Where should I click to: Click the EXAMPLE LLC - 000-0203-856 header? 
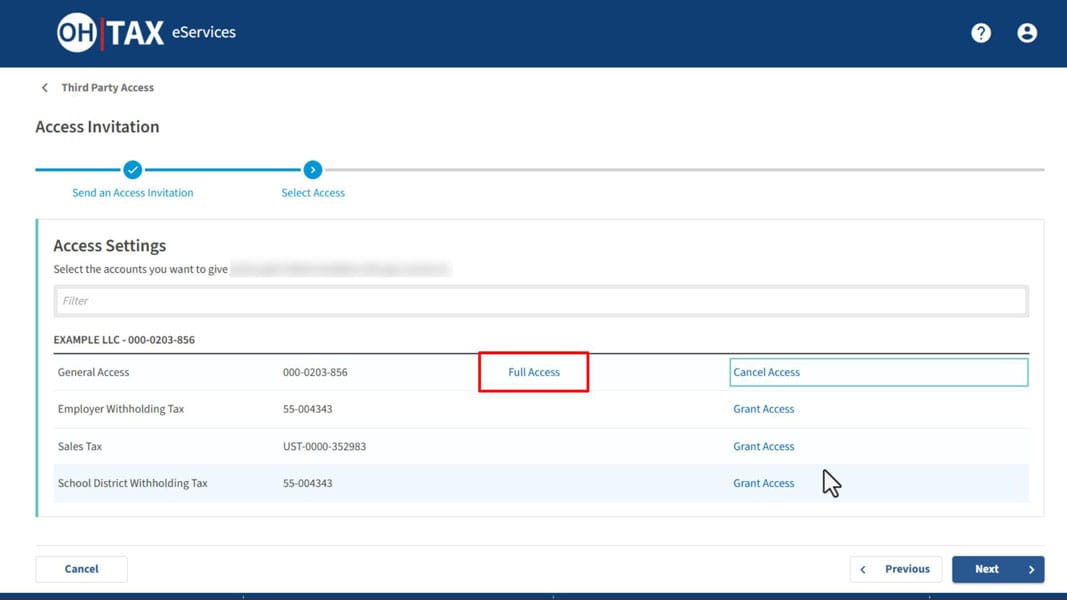point(124,339)
